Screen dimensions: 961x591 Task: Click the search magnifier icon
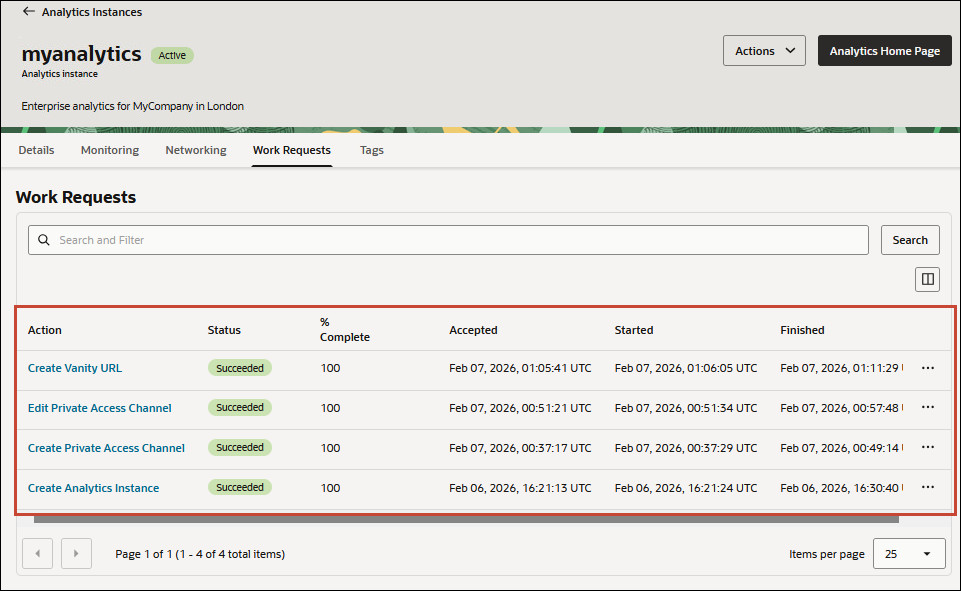coord(44,240)
